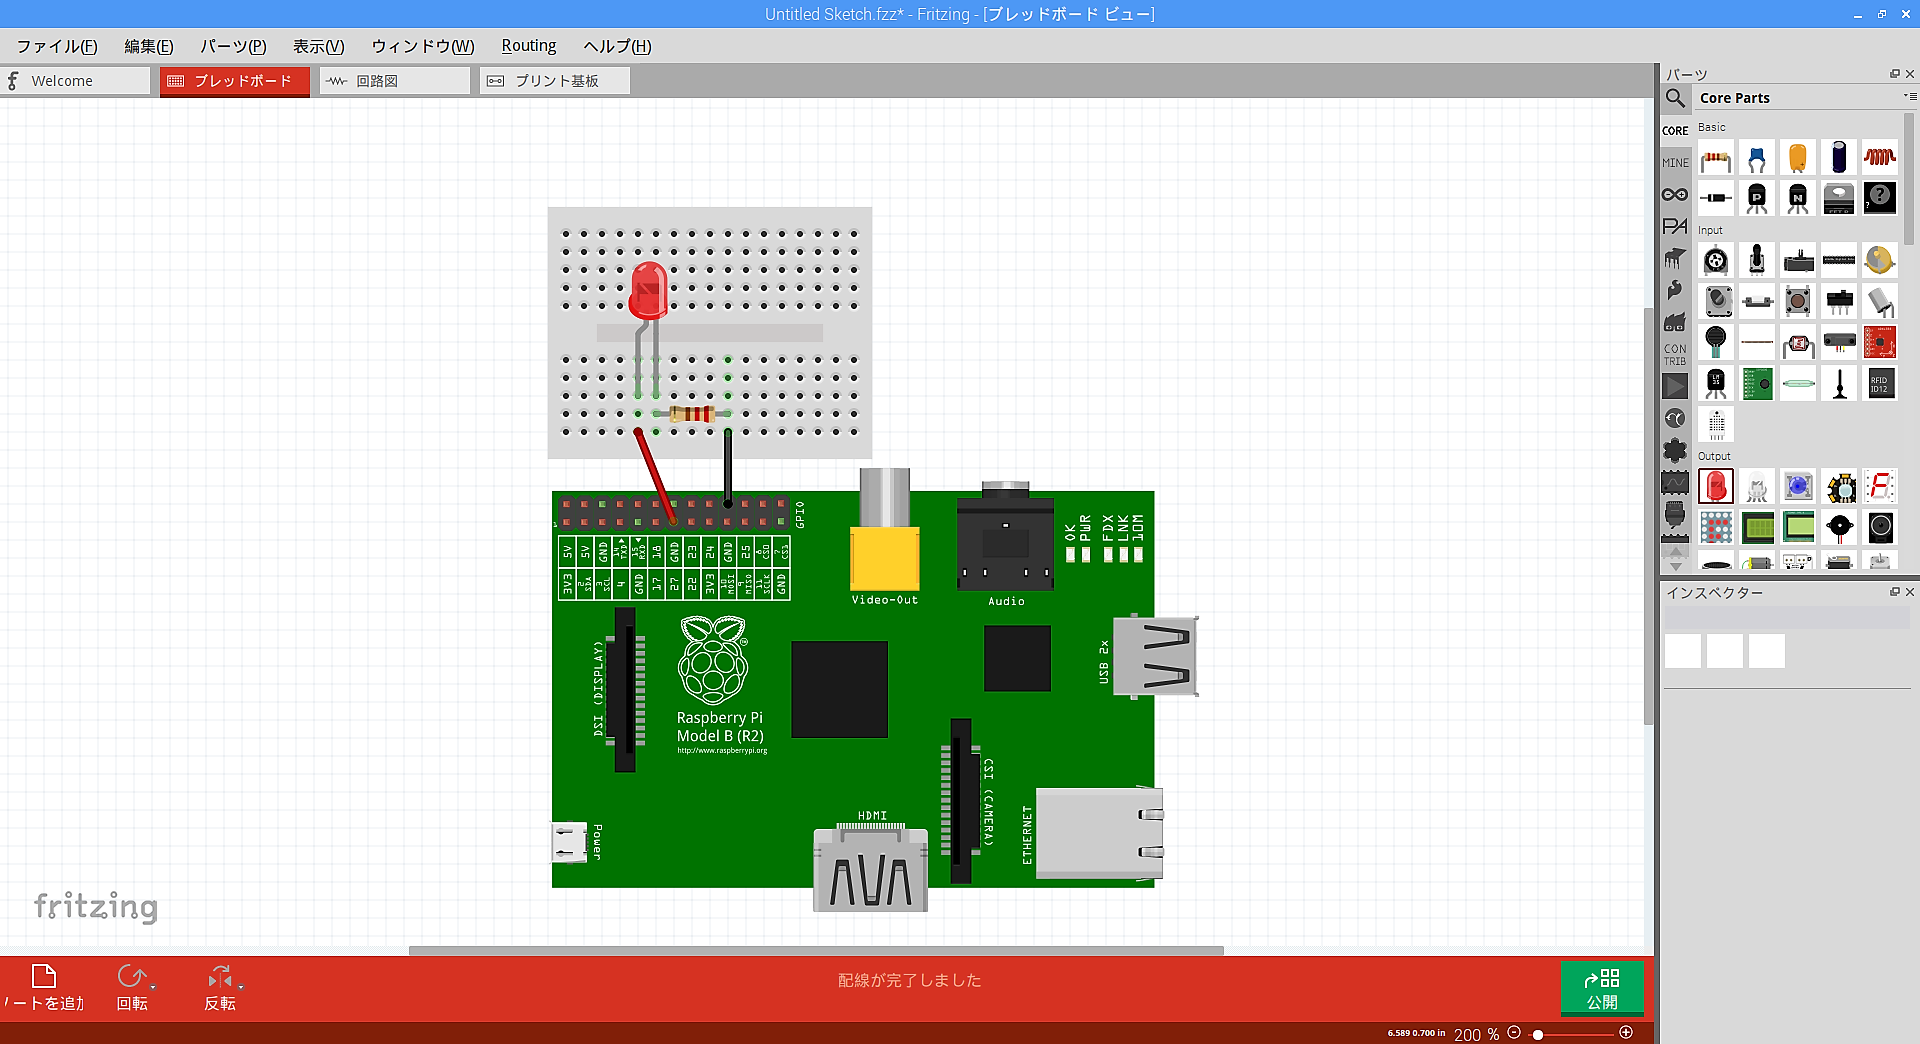The image size is (1920, 1044).
Task: Open the ウィンドウ(W) menu
Action: [x=423, y=46]
